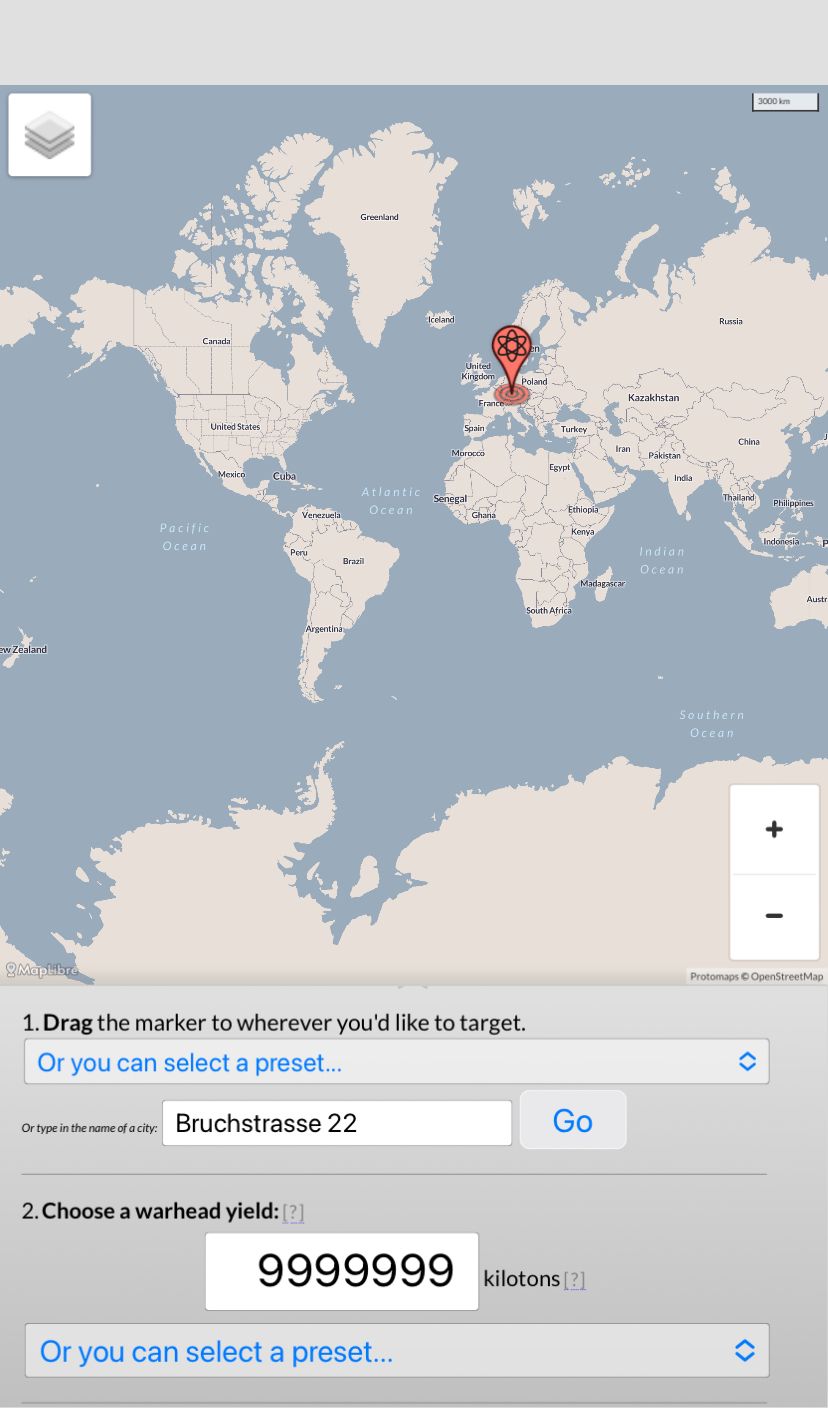Open the target location preset dropdown
Screen dimensions: 828x1408
[x=396, y=1062]
